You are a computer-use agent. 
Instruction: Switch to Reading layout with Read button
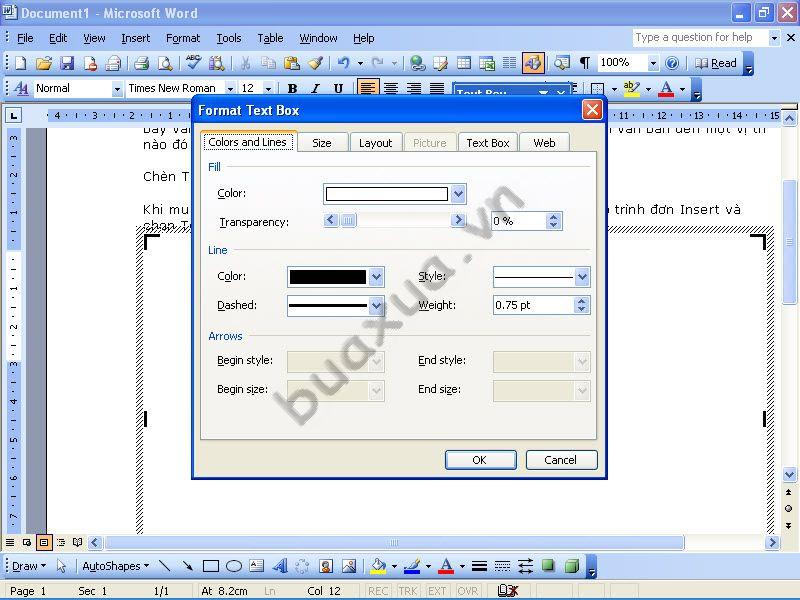pyautogui.click(x=716, y=63)
